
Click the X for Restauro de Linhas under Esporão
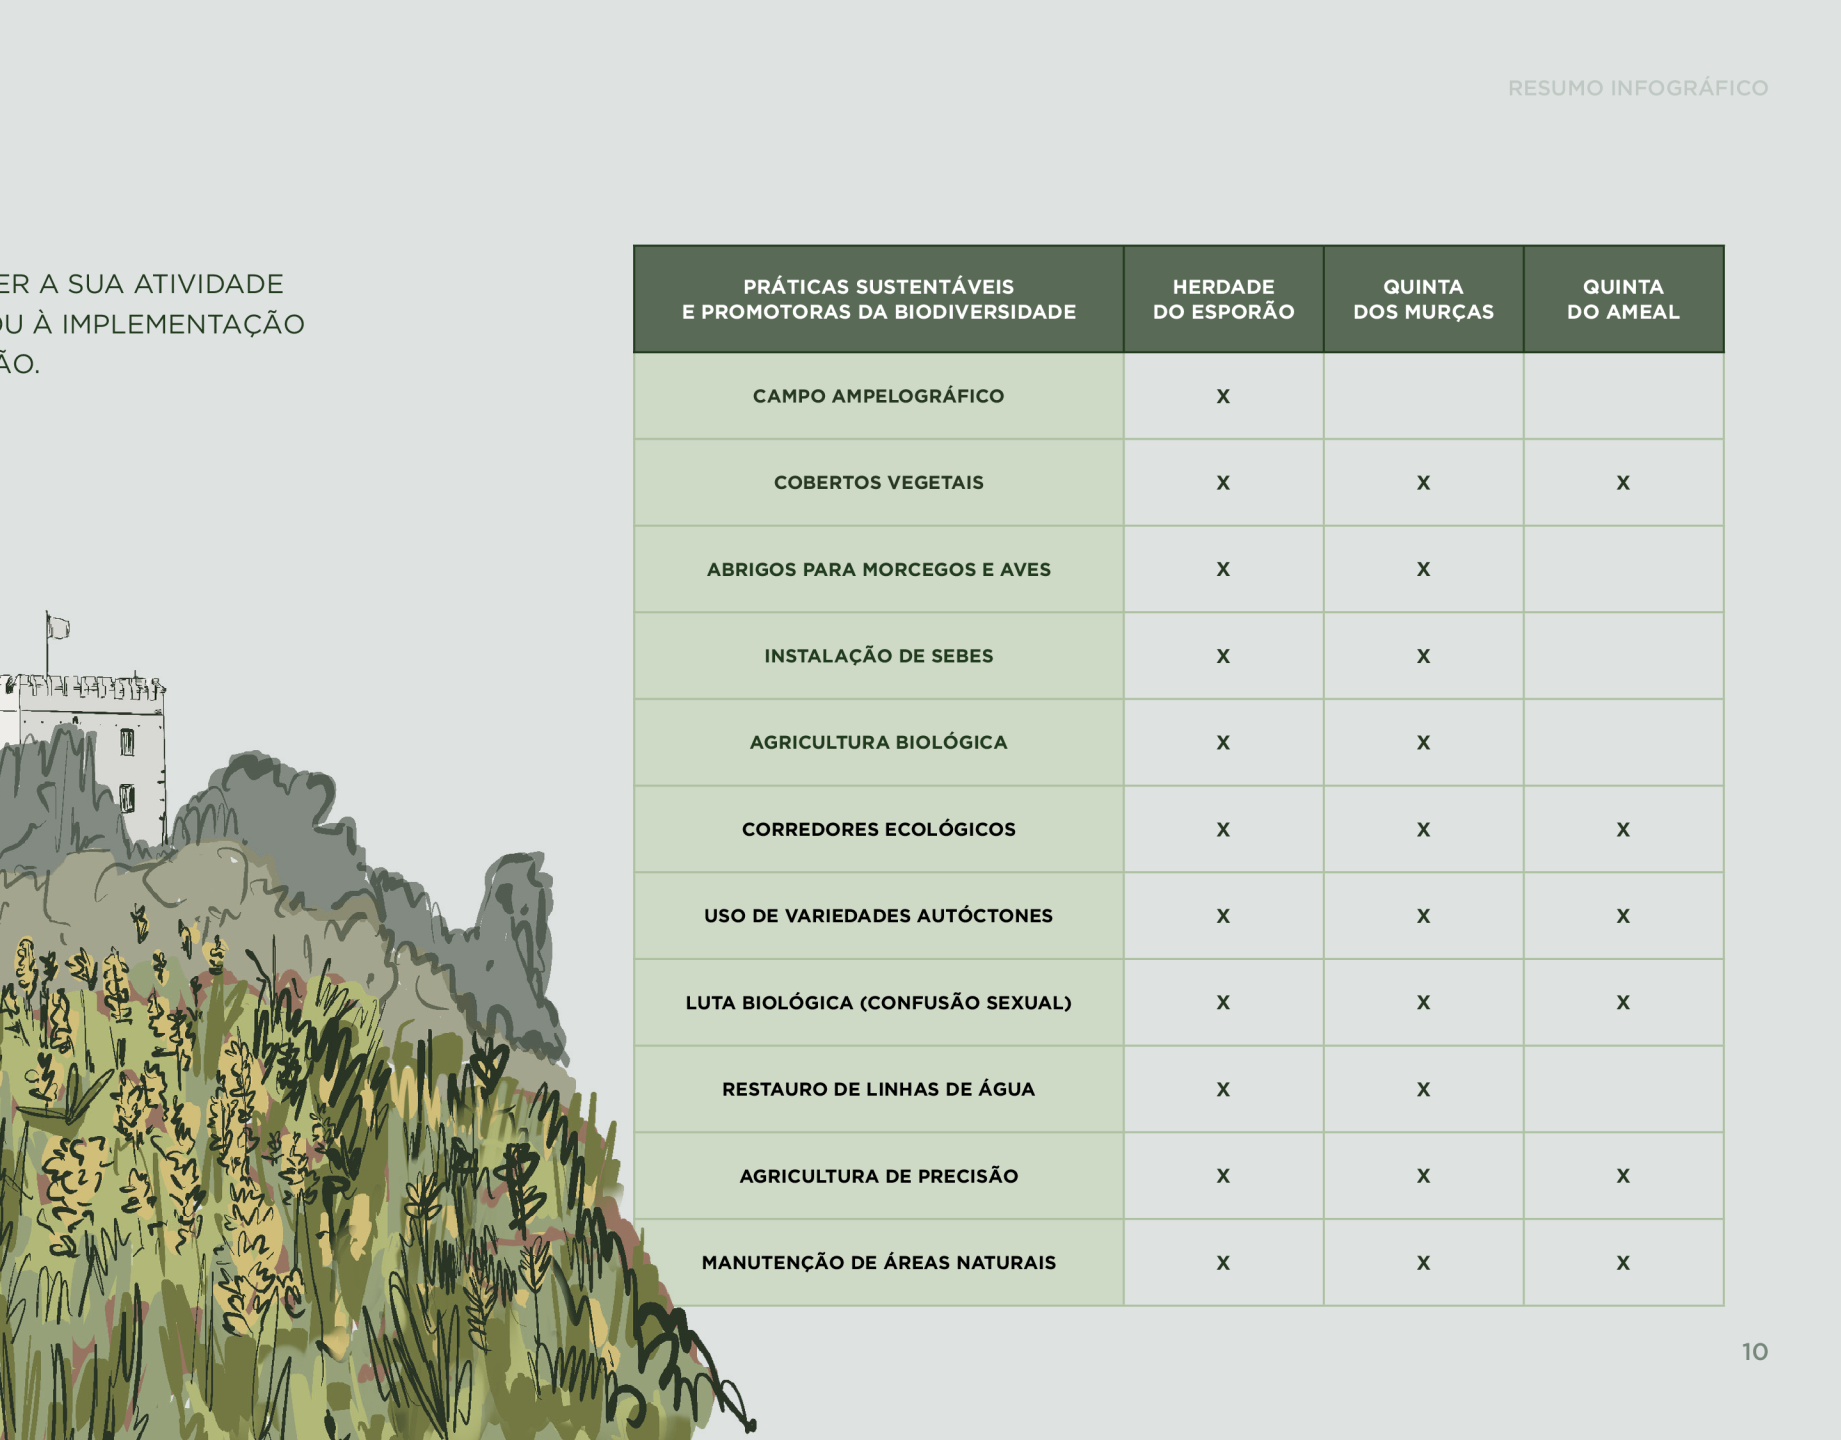(x=1223, y=1090)
